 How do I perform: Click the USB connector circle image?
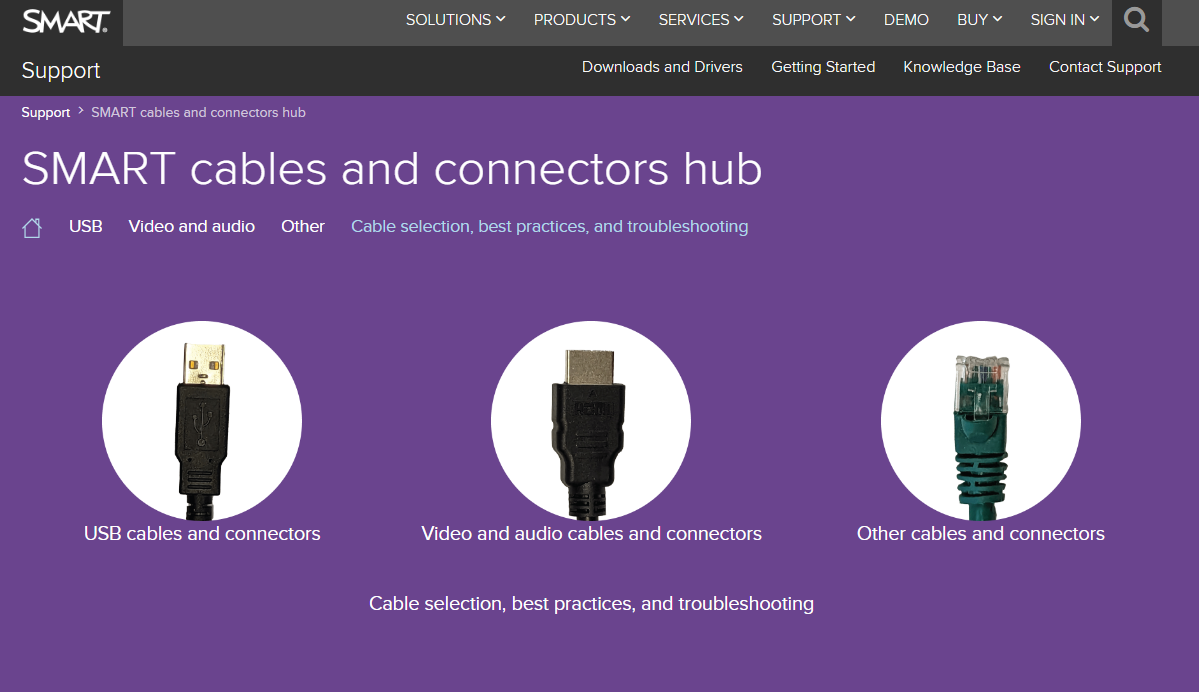coord(201,421)
